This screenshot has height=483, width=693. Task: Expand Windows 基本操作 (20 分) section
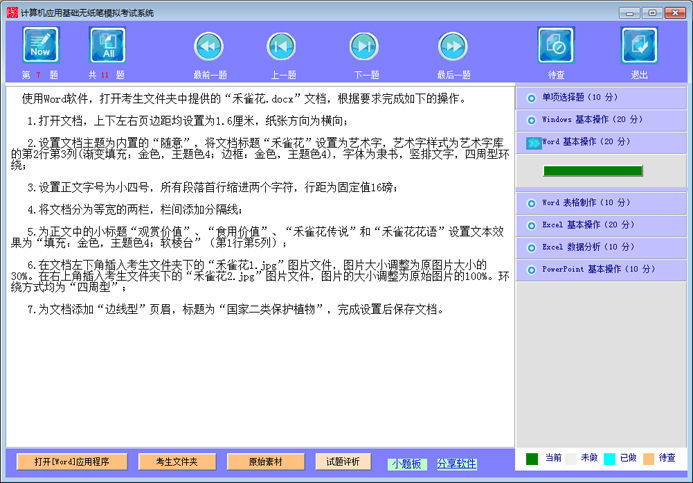(x=602, y=120)
